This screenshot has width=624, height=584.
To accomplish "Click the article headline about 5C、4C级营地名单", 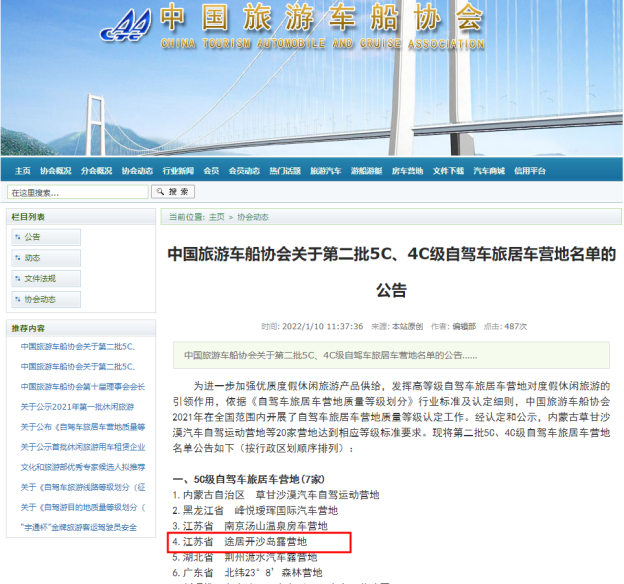I will 392,271.
